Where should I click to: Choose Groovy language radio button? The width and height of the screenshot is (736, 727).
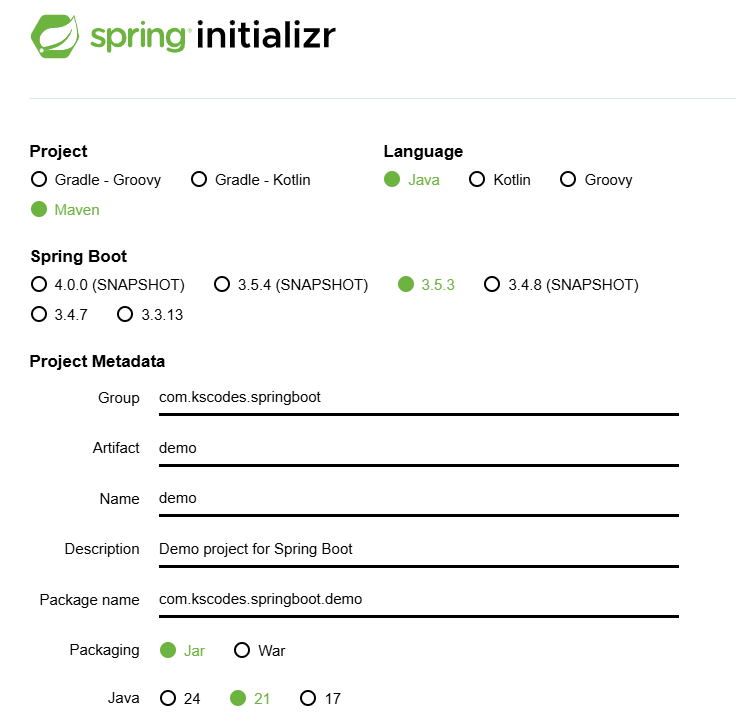click(x=568, y=180)
